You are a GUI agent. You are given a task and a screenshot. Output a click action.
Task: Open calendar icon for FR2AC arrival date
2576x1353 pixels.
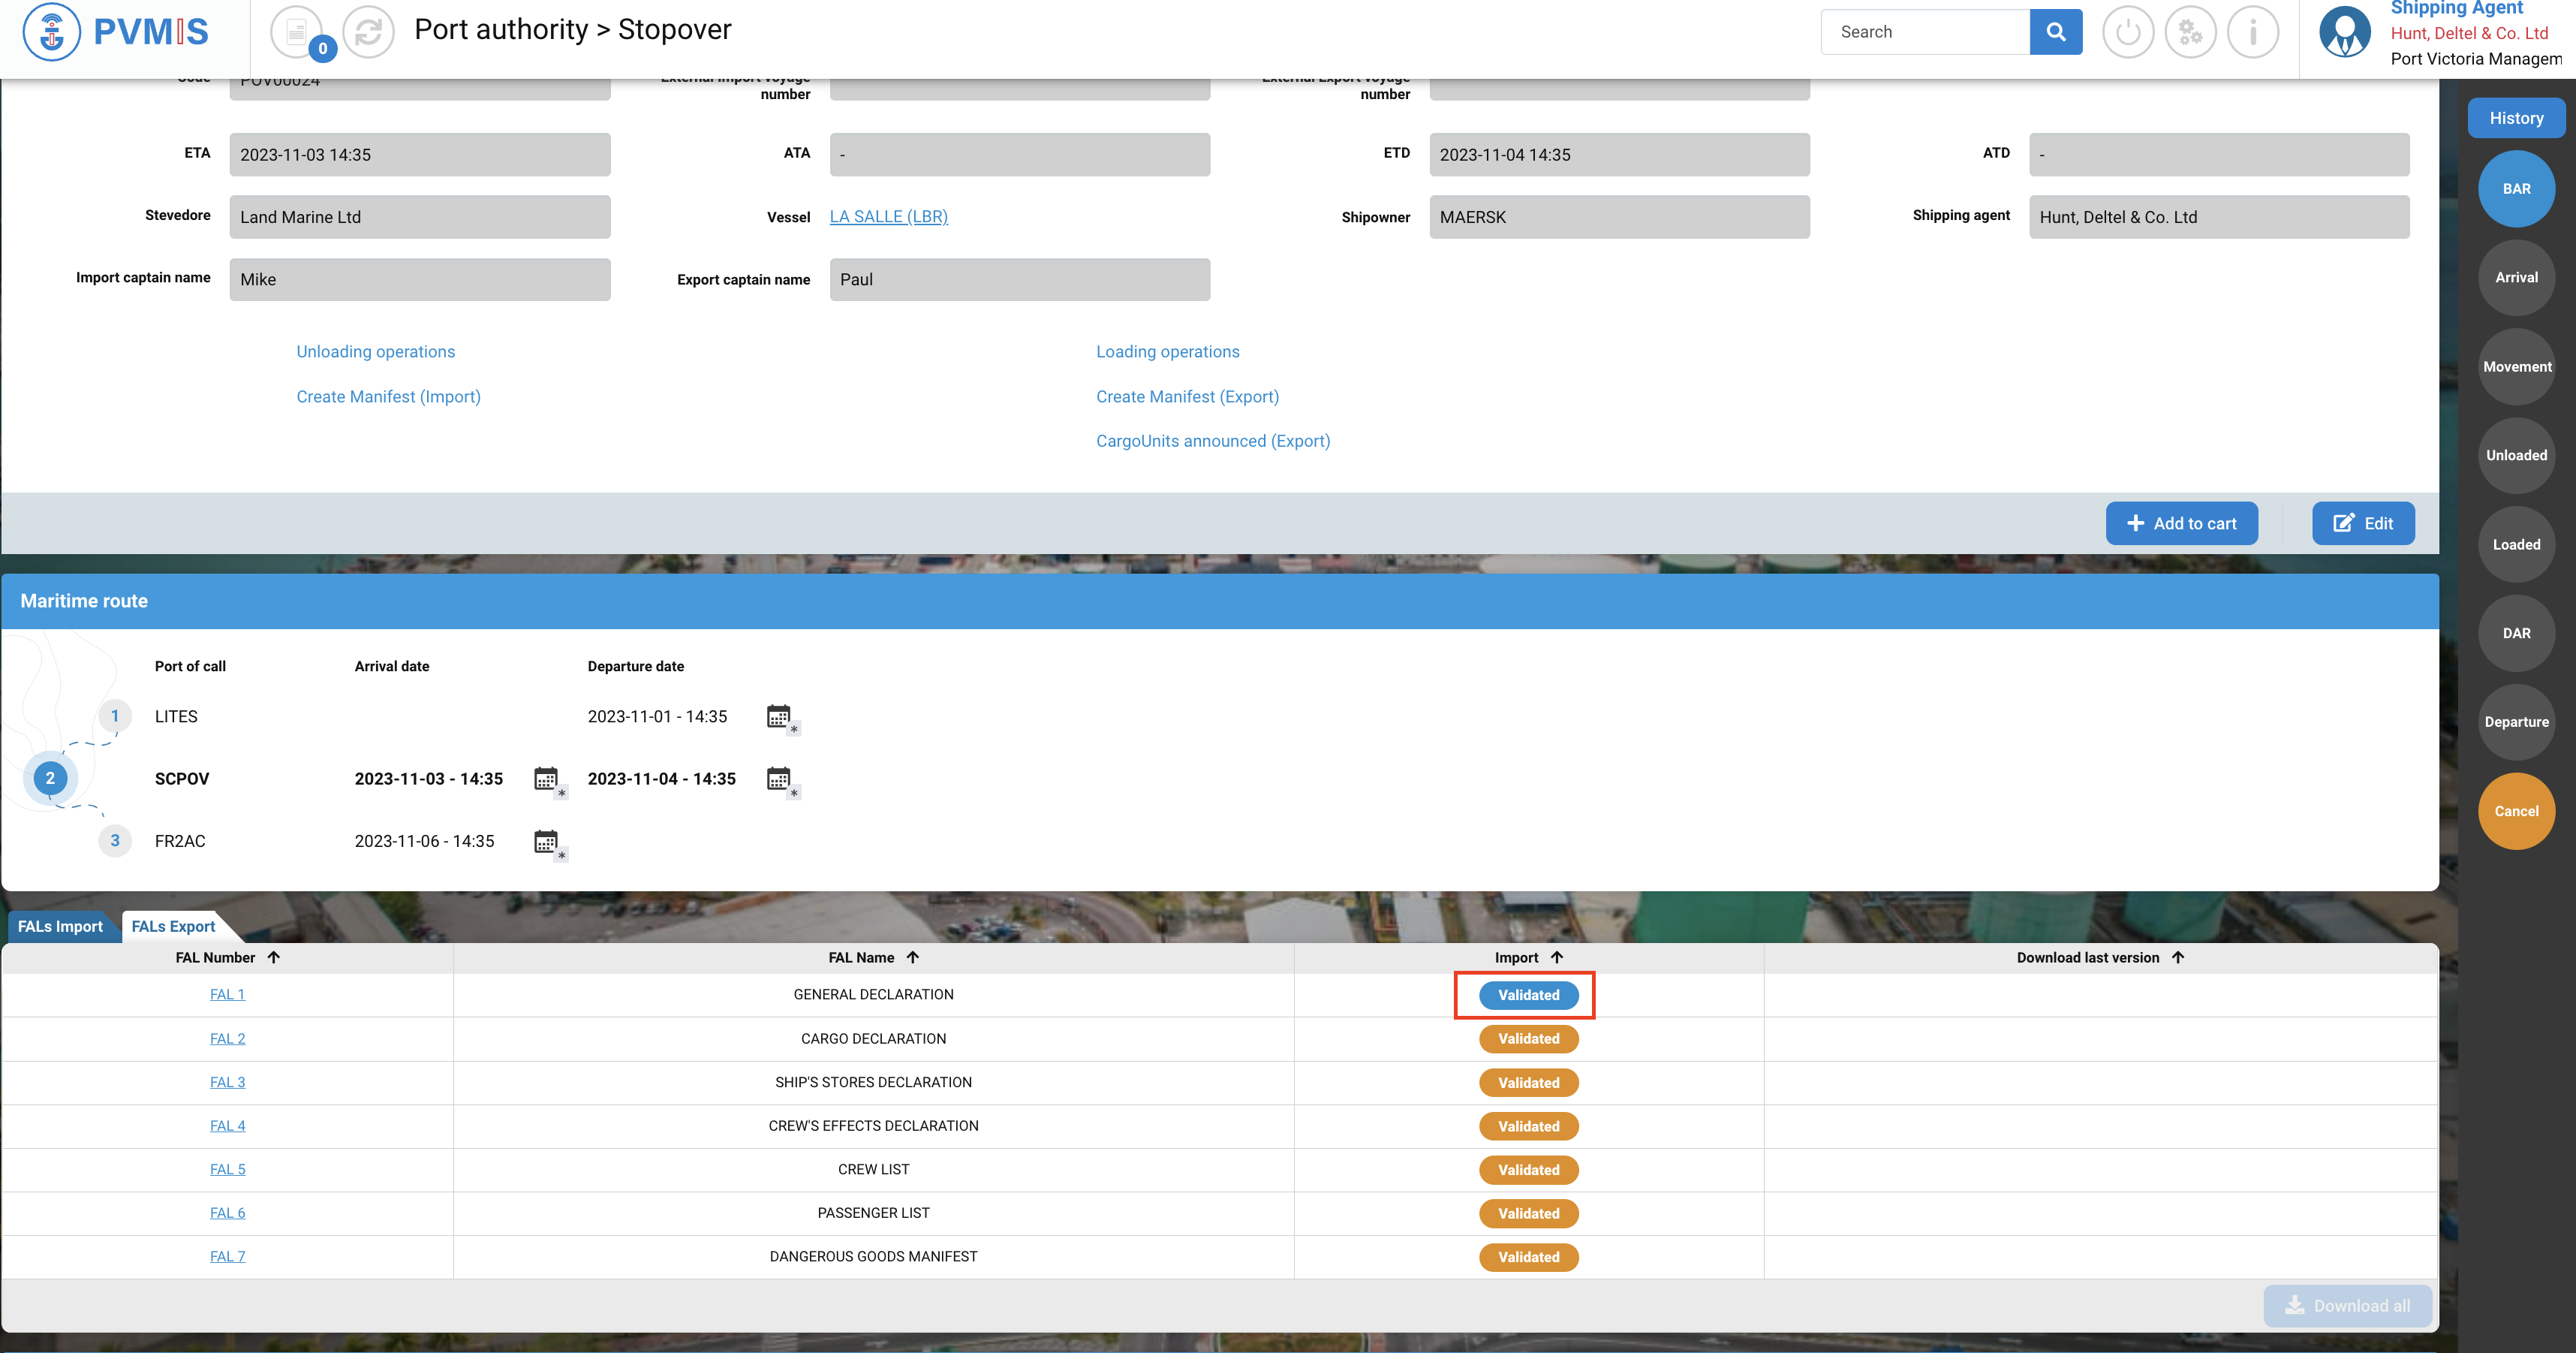(x=546, y=841)
